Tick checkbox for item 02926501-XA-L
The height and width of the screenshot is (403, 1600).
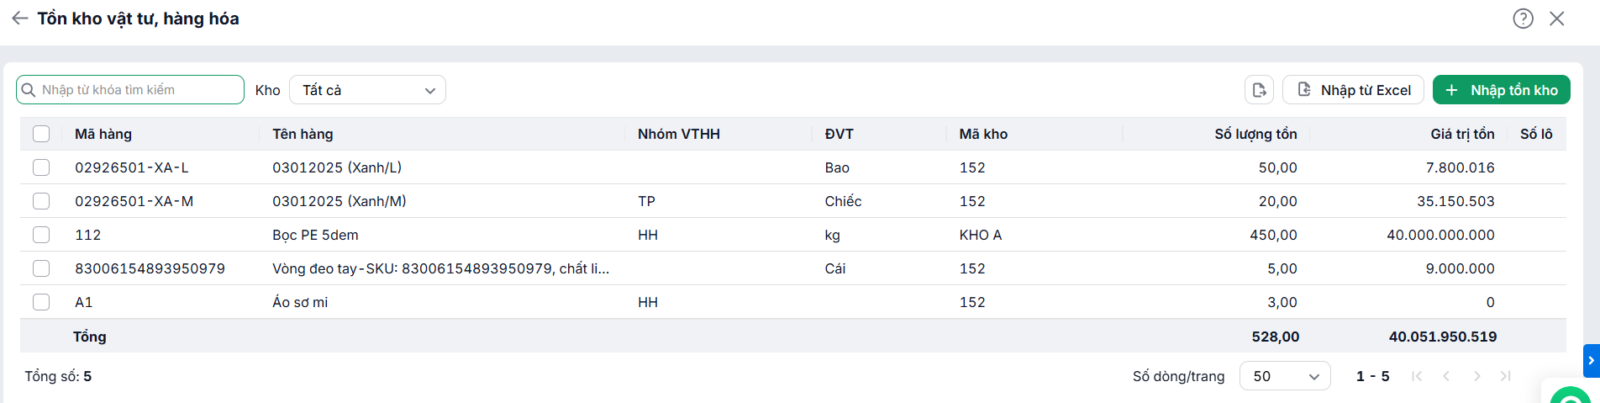(41, 168)
